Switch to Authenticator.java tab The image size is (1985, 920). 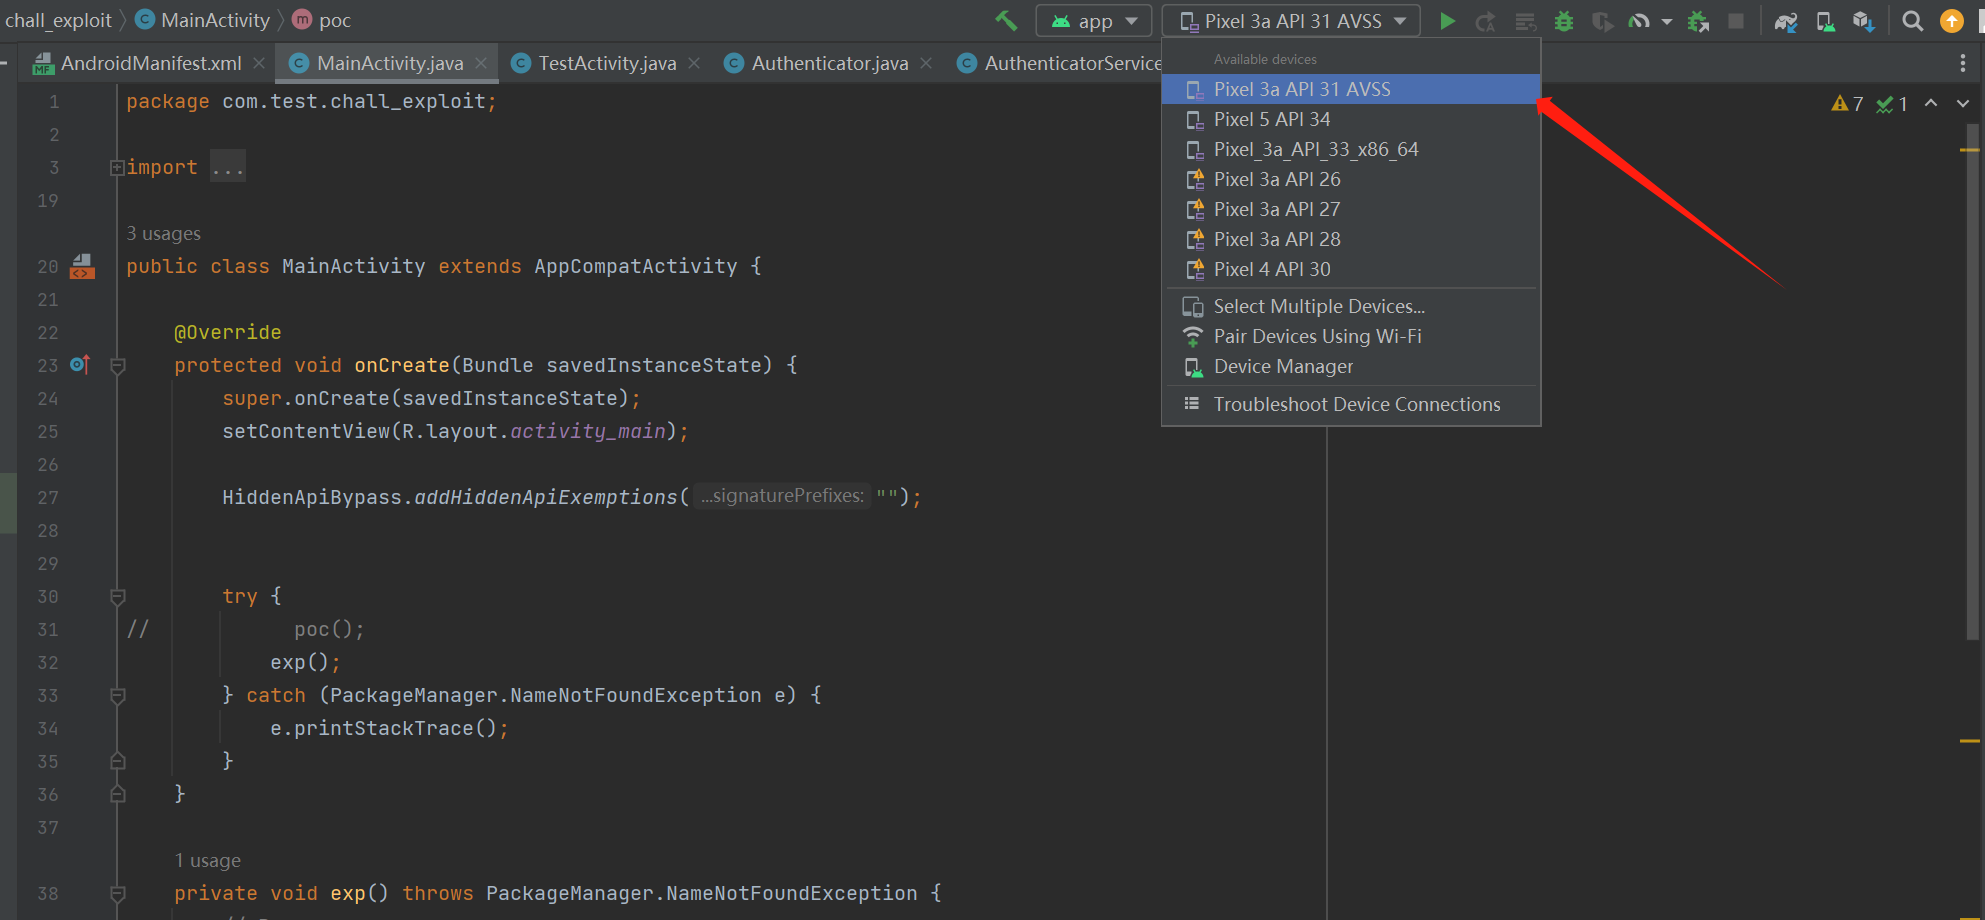[830, 63]
